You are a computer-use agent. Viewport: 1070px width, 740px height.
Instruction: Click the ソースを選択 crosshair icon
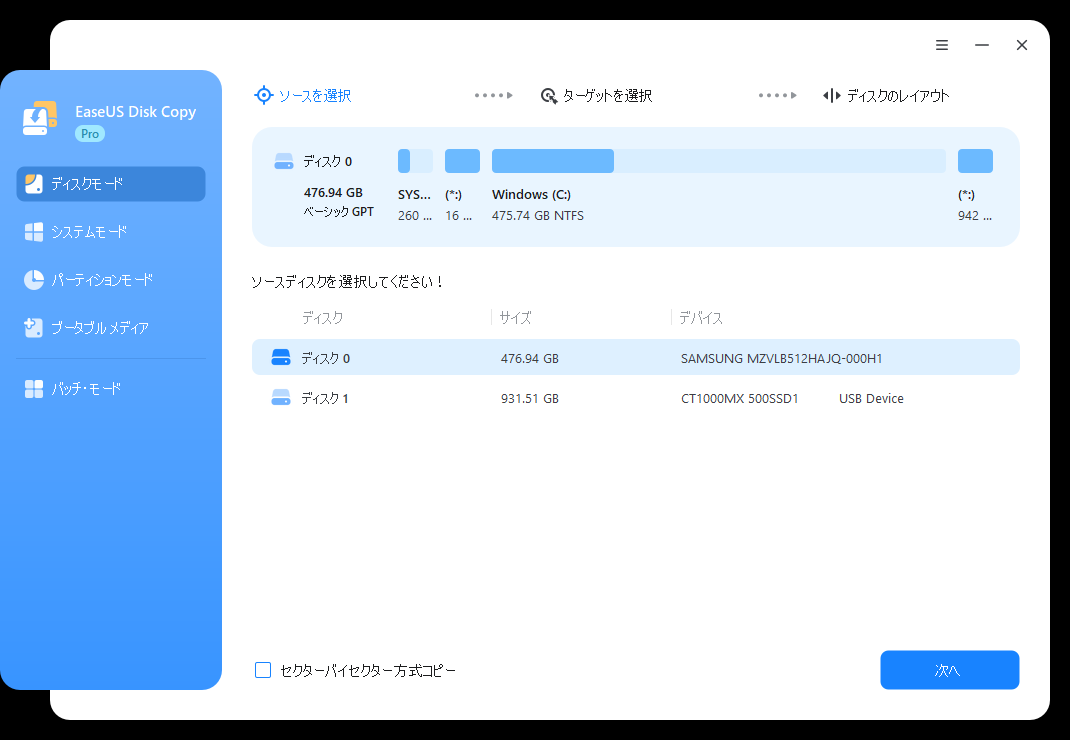pos(263,96)
